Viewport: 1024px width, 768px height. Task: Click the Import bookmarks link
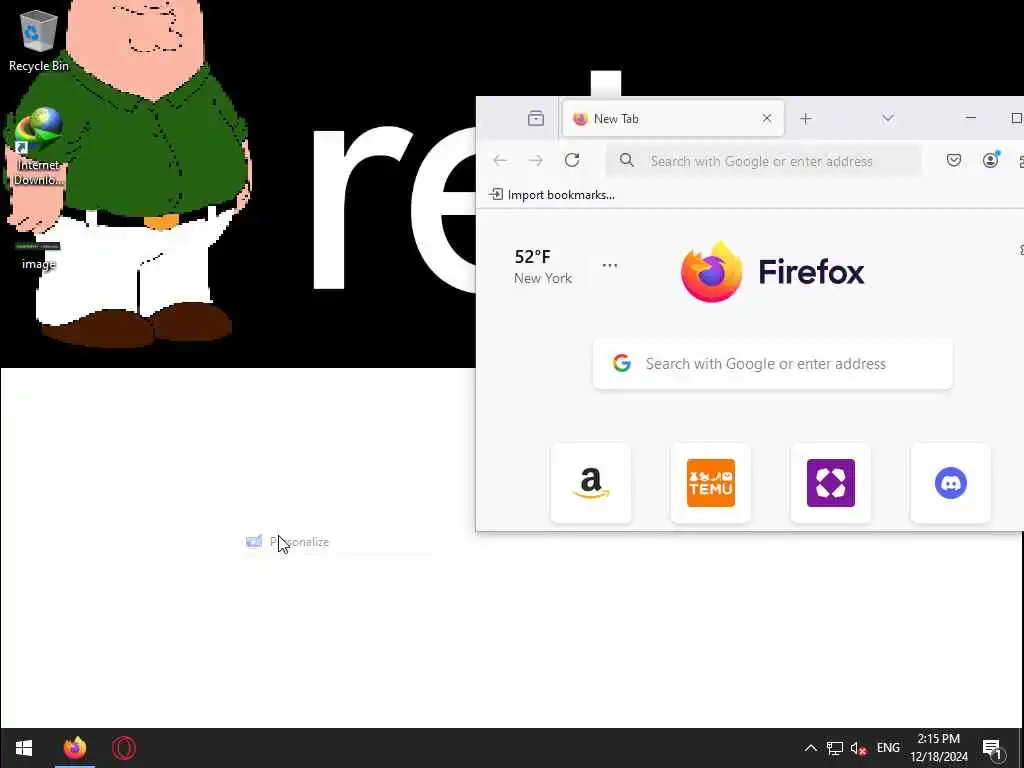[552, 195]
